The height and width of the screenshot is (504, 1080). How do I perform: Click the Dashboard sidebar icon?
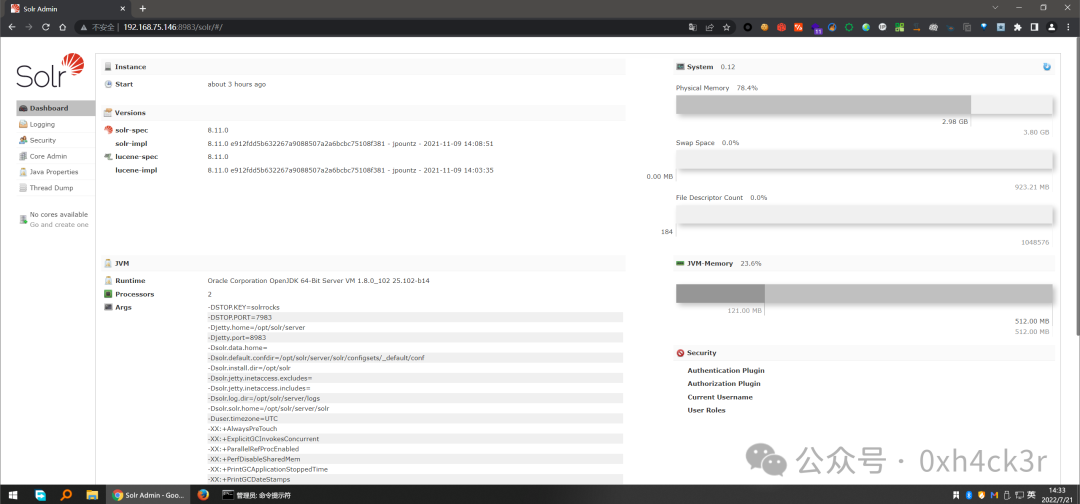(23, 108)
